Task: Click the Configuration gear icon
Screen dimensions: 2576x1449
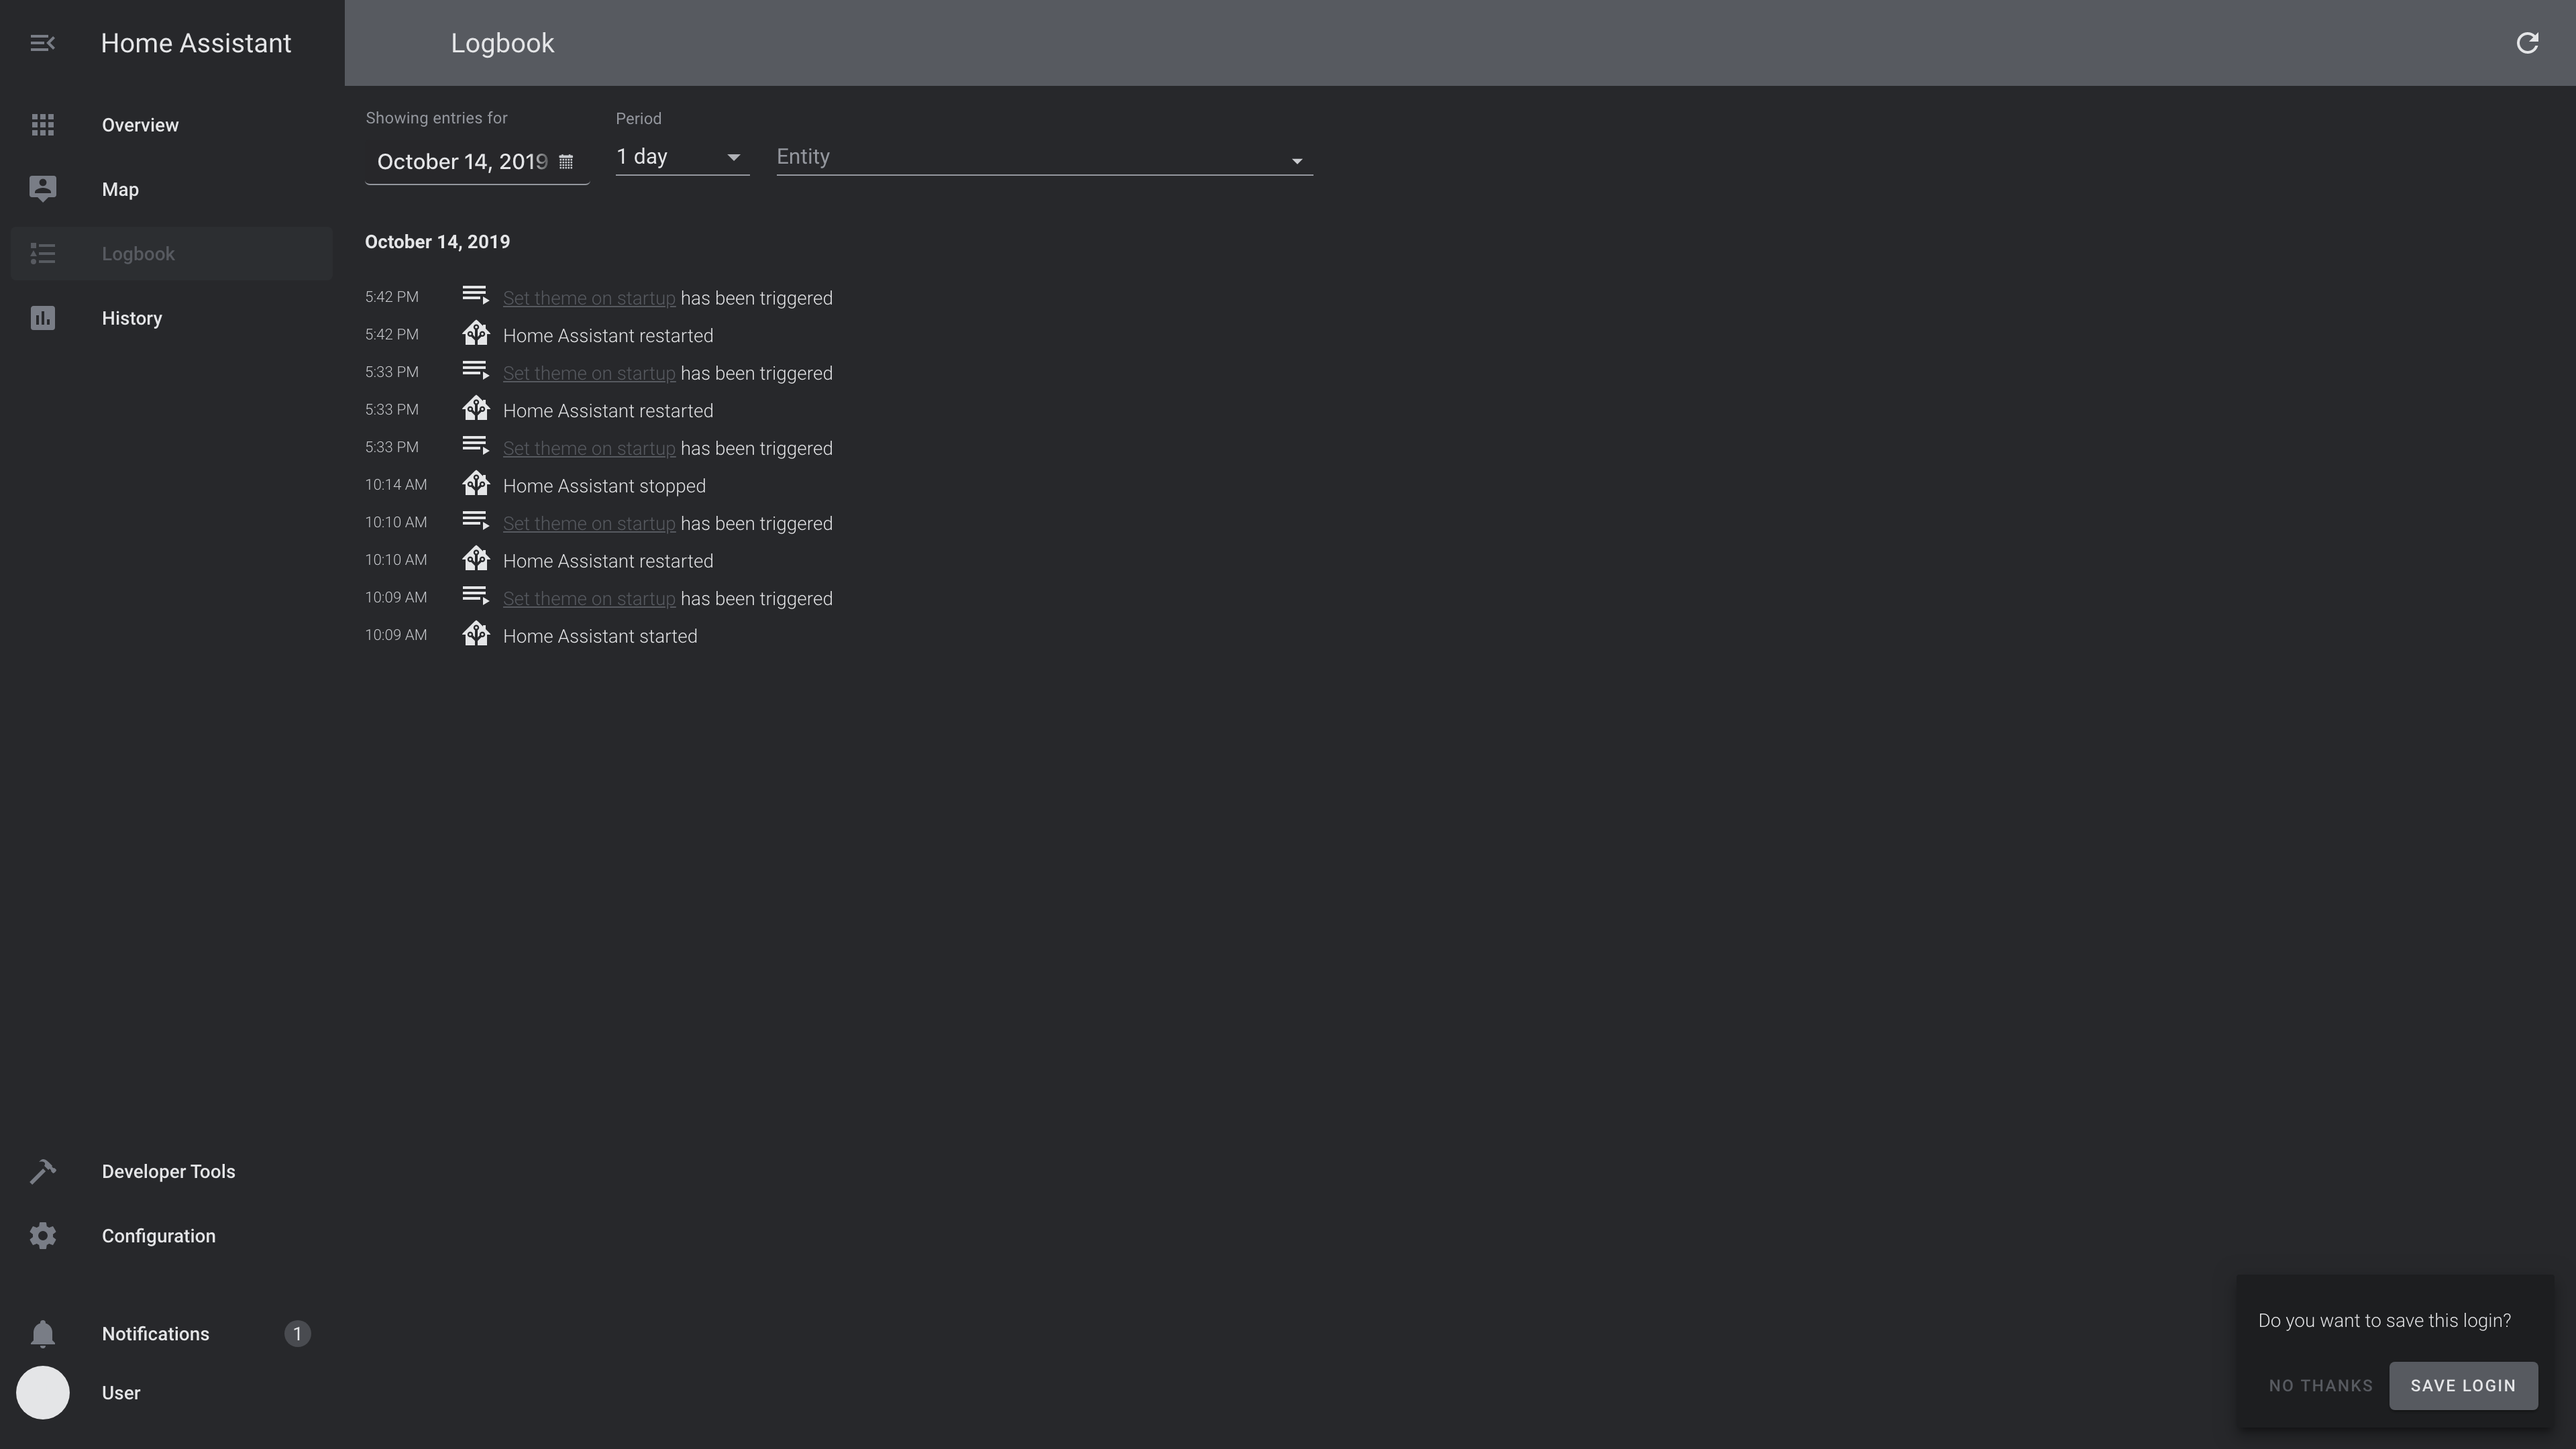Action: point(42,1236)
